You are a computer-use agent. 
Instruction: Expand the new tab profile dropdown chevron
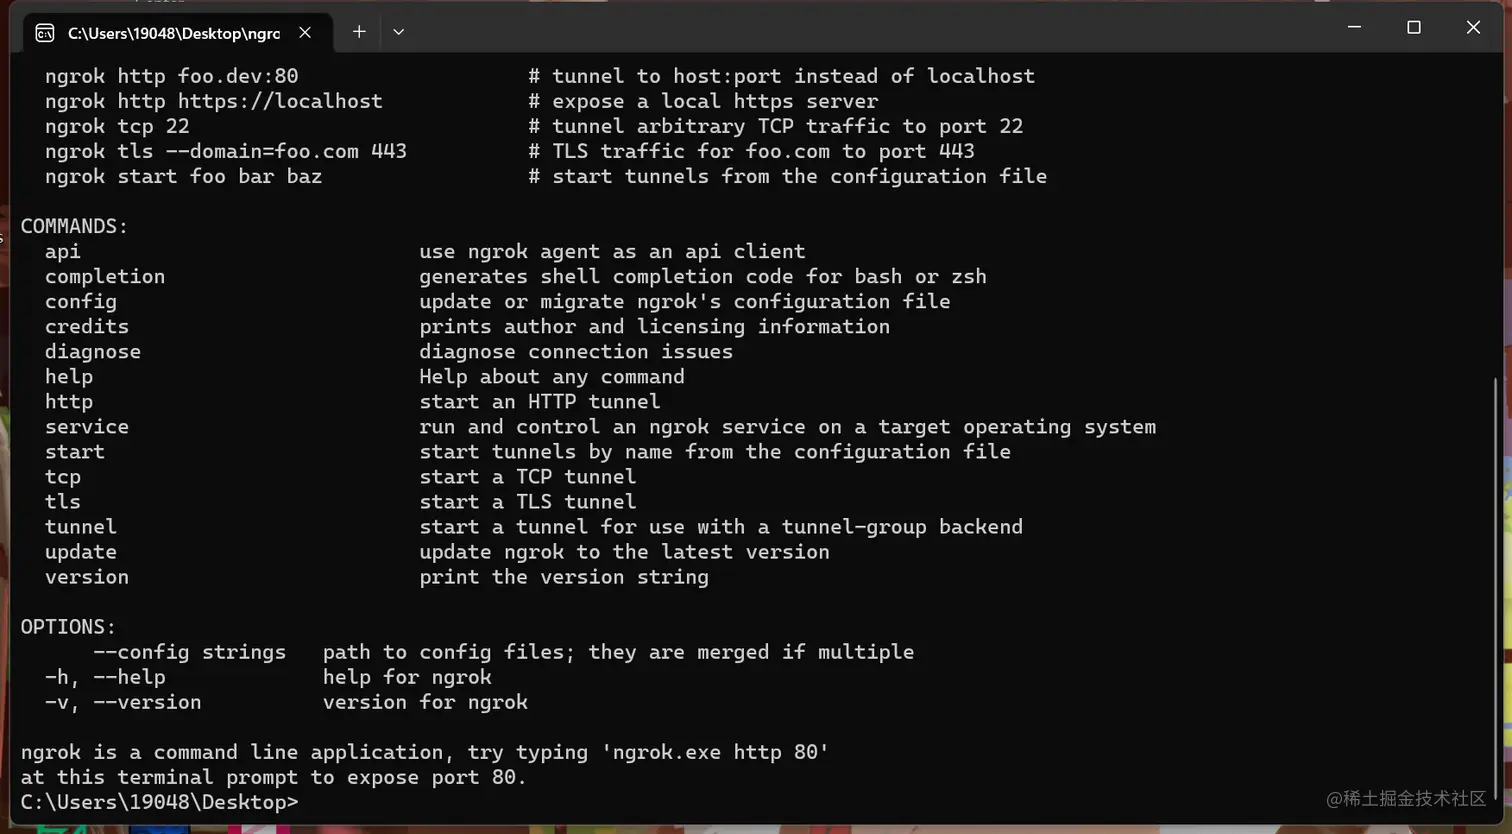coord(398,32)
